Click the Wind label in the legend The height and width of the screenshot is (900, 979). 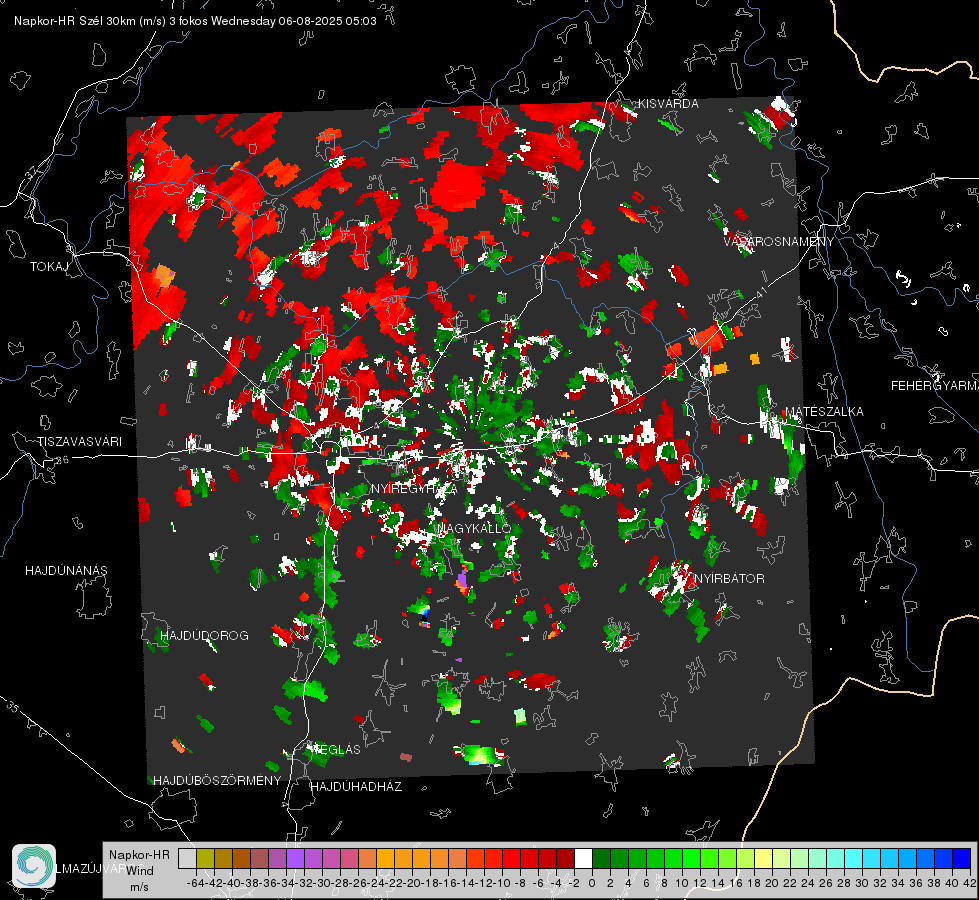[140, 871]
